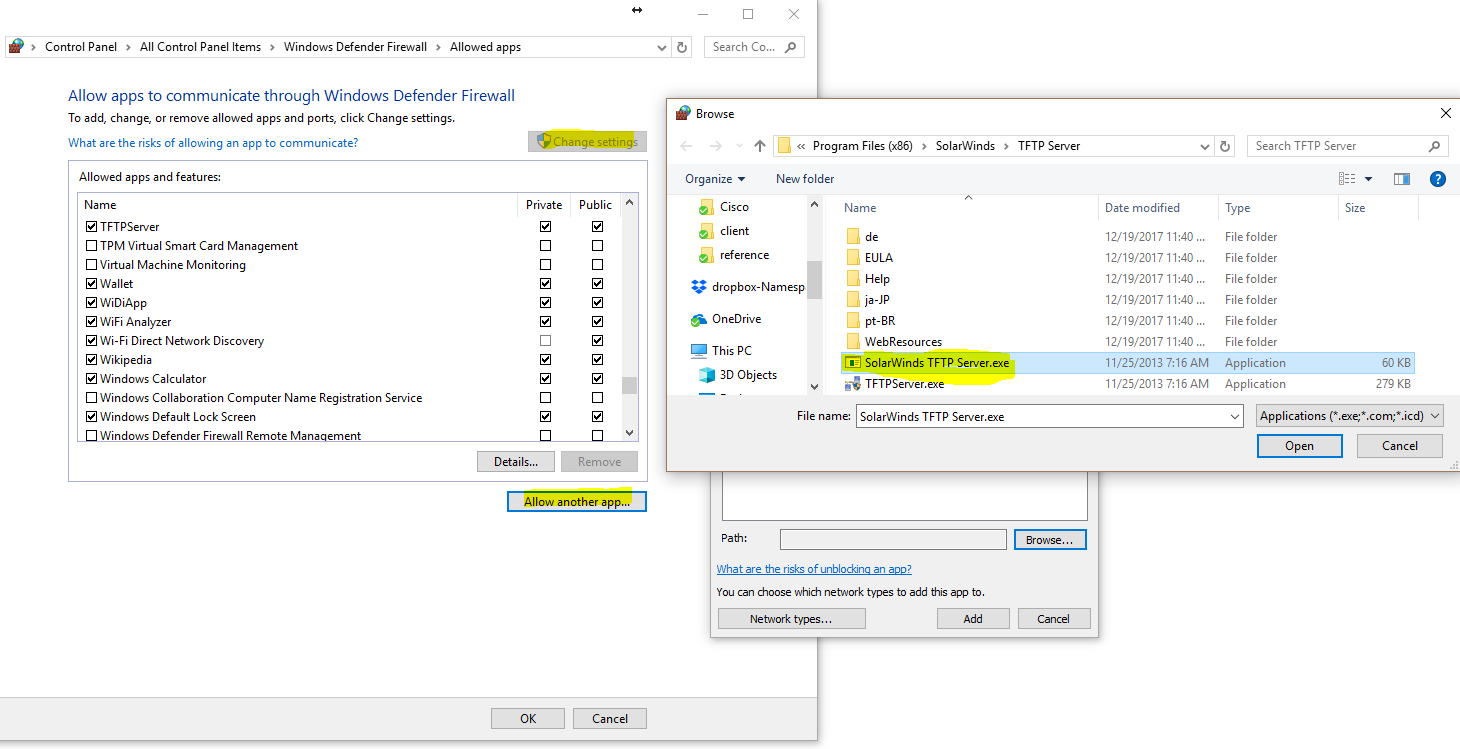Open Help via the blue question mark icon
The width and height of the screenshot is (1460, 749).
[x=1438, y=179]
